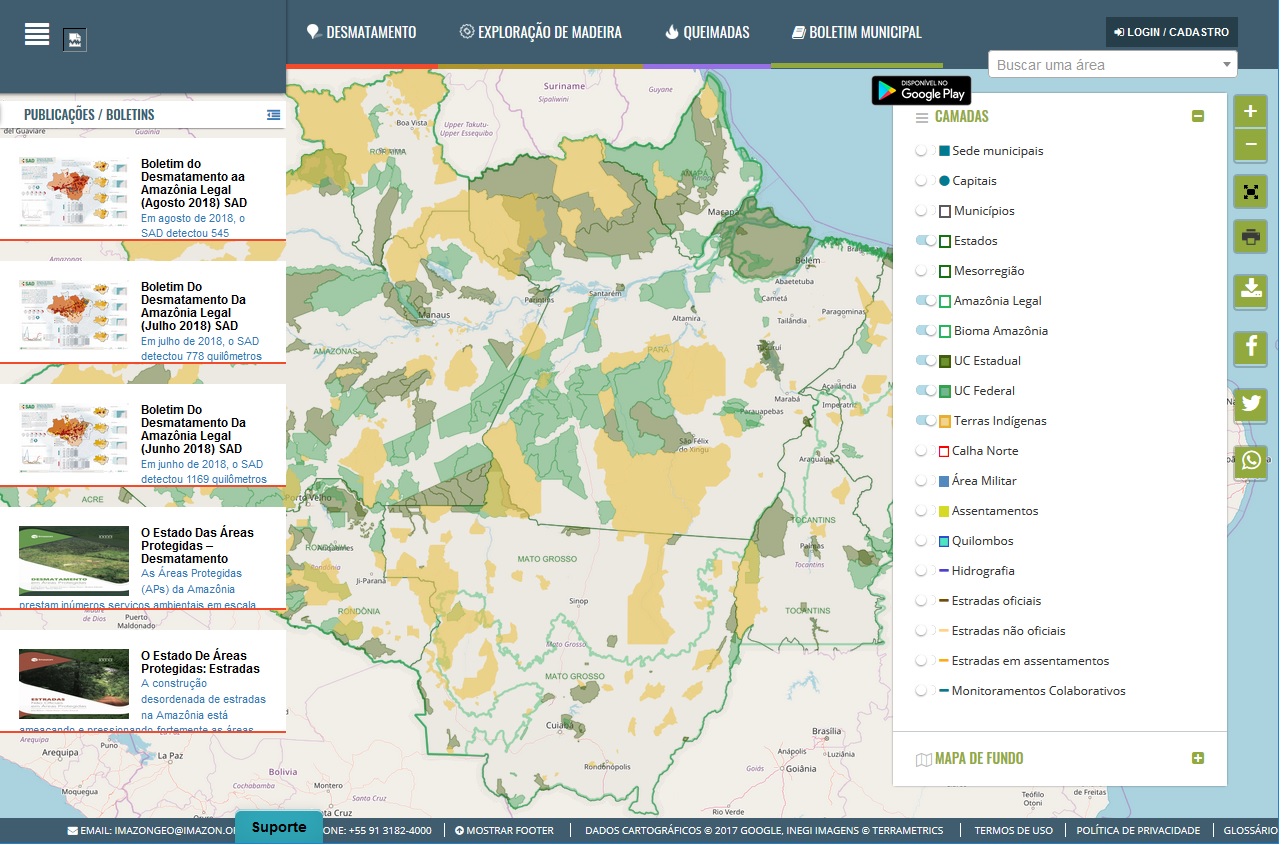This screenshot has width=1282, height=845.
Task: Collapse the Camadas panel
Action: pos(1198,117)
